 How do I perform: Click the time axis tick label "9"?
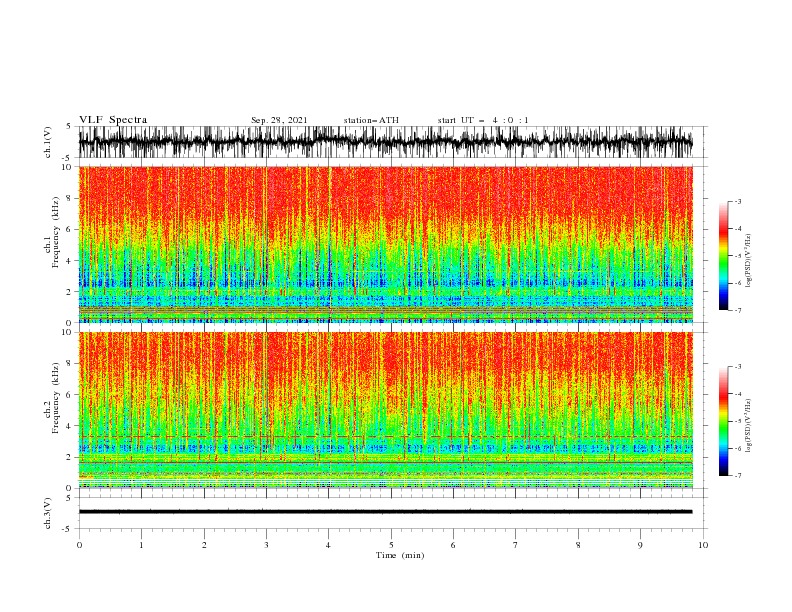[x=640, y=545]
